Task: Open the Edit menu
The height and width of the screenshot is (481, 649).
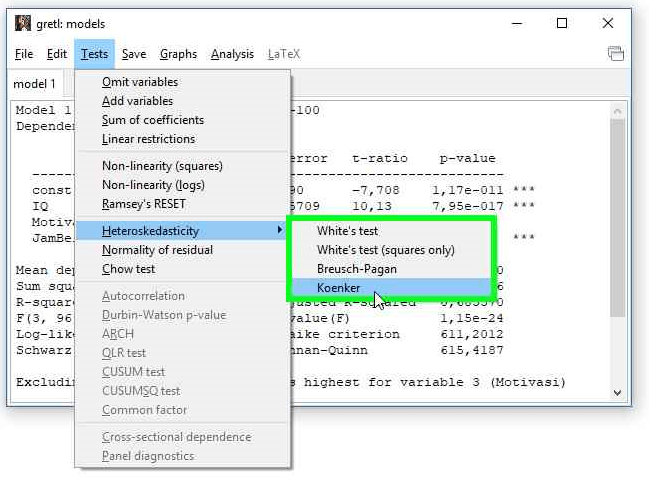Action: [x=57, y=54]
